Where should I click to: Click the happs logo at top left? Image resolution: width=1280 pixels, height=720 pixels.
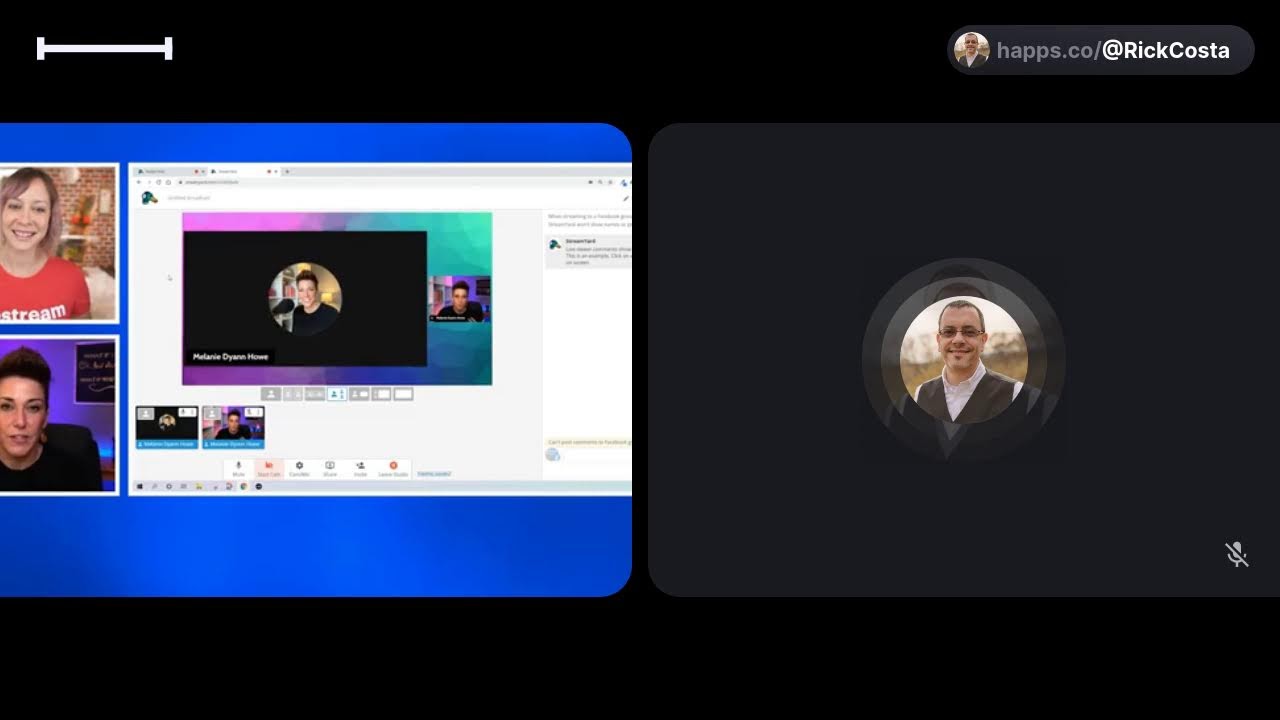(x=104, y=48)
